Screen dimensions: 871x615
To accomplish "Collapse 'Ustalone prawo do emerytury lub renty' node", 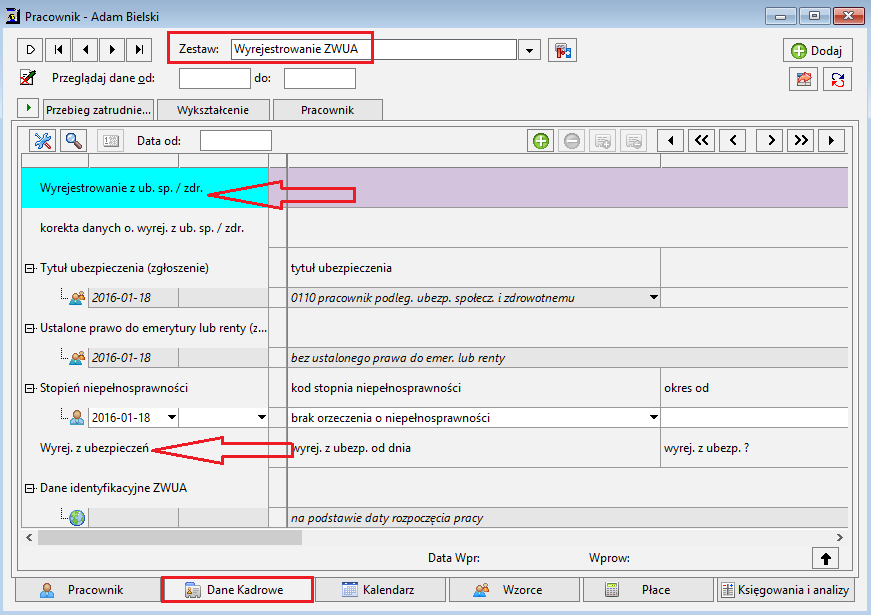I will [x=29, y=328].
